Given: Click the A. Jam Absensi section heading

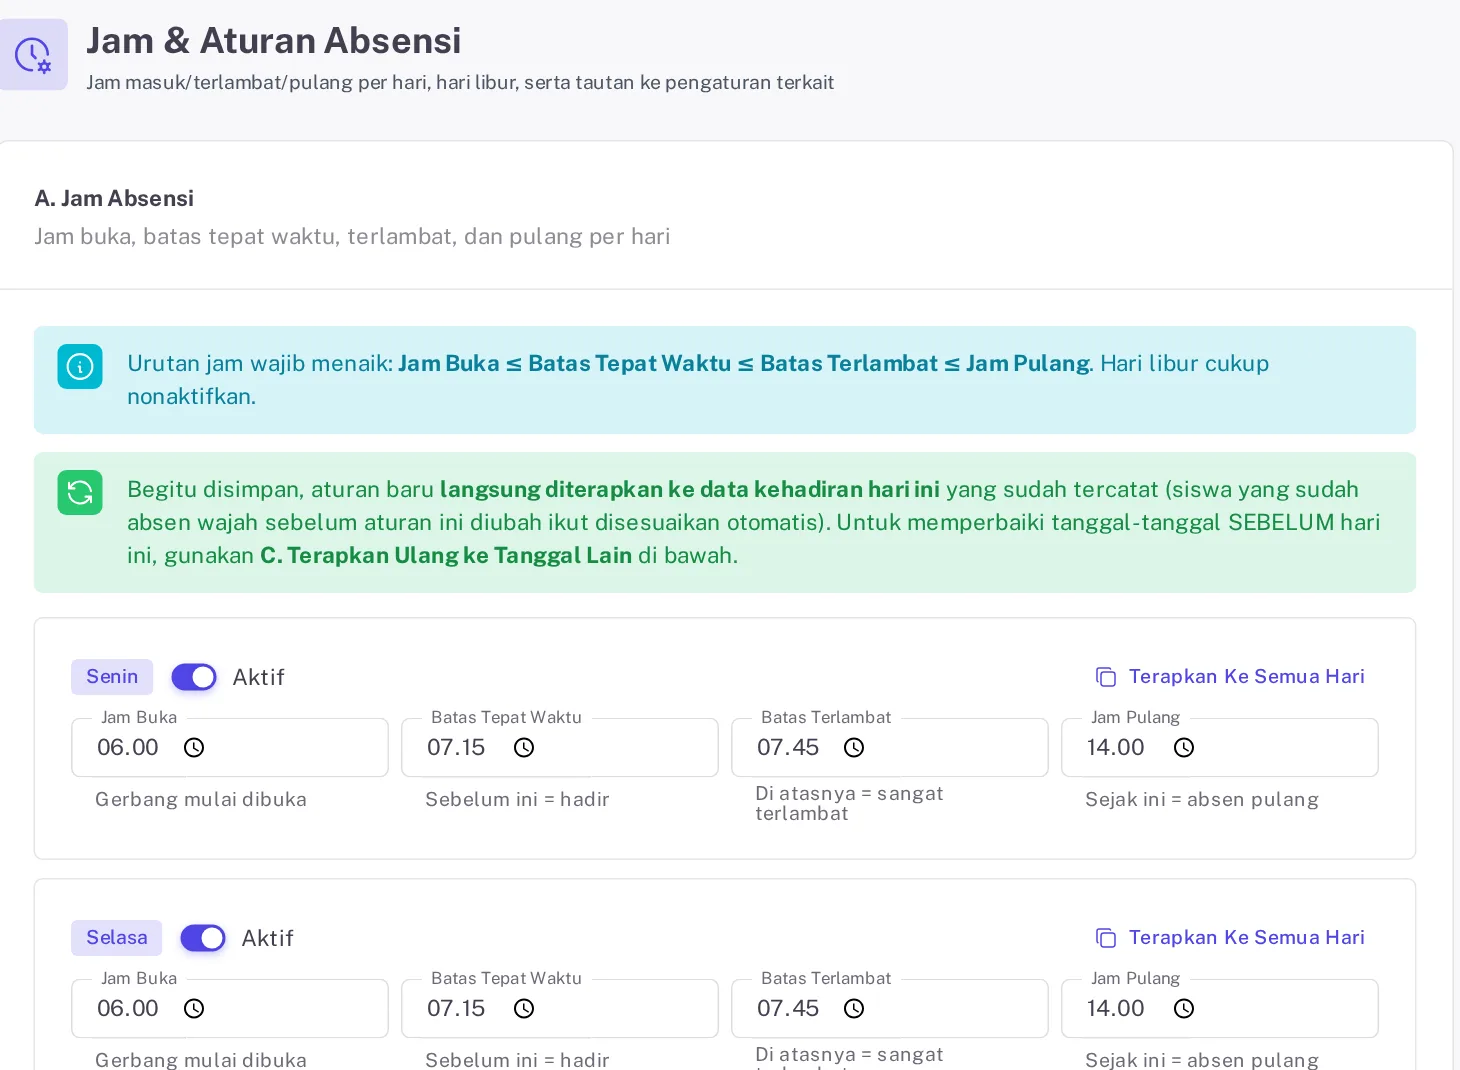Looking at the screenshot, I should 114,198.
